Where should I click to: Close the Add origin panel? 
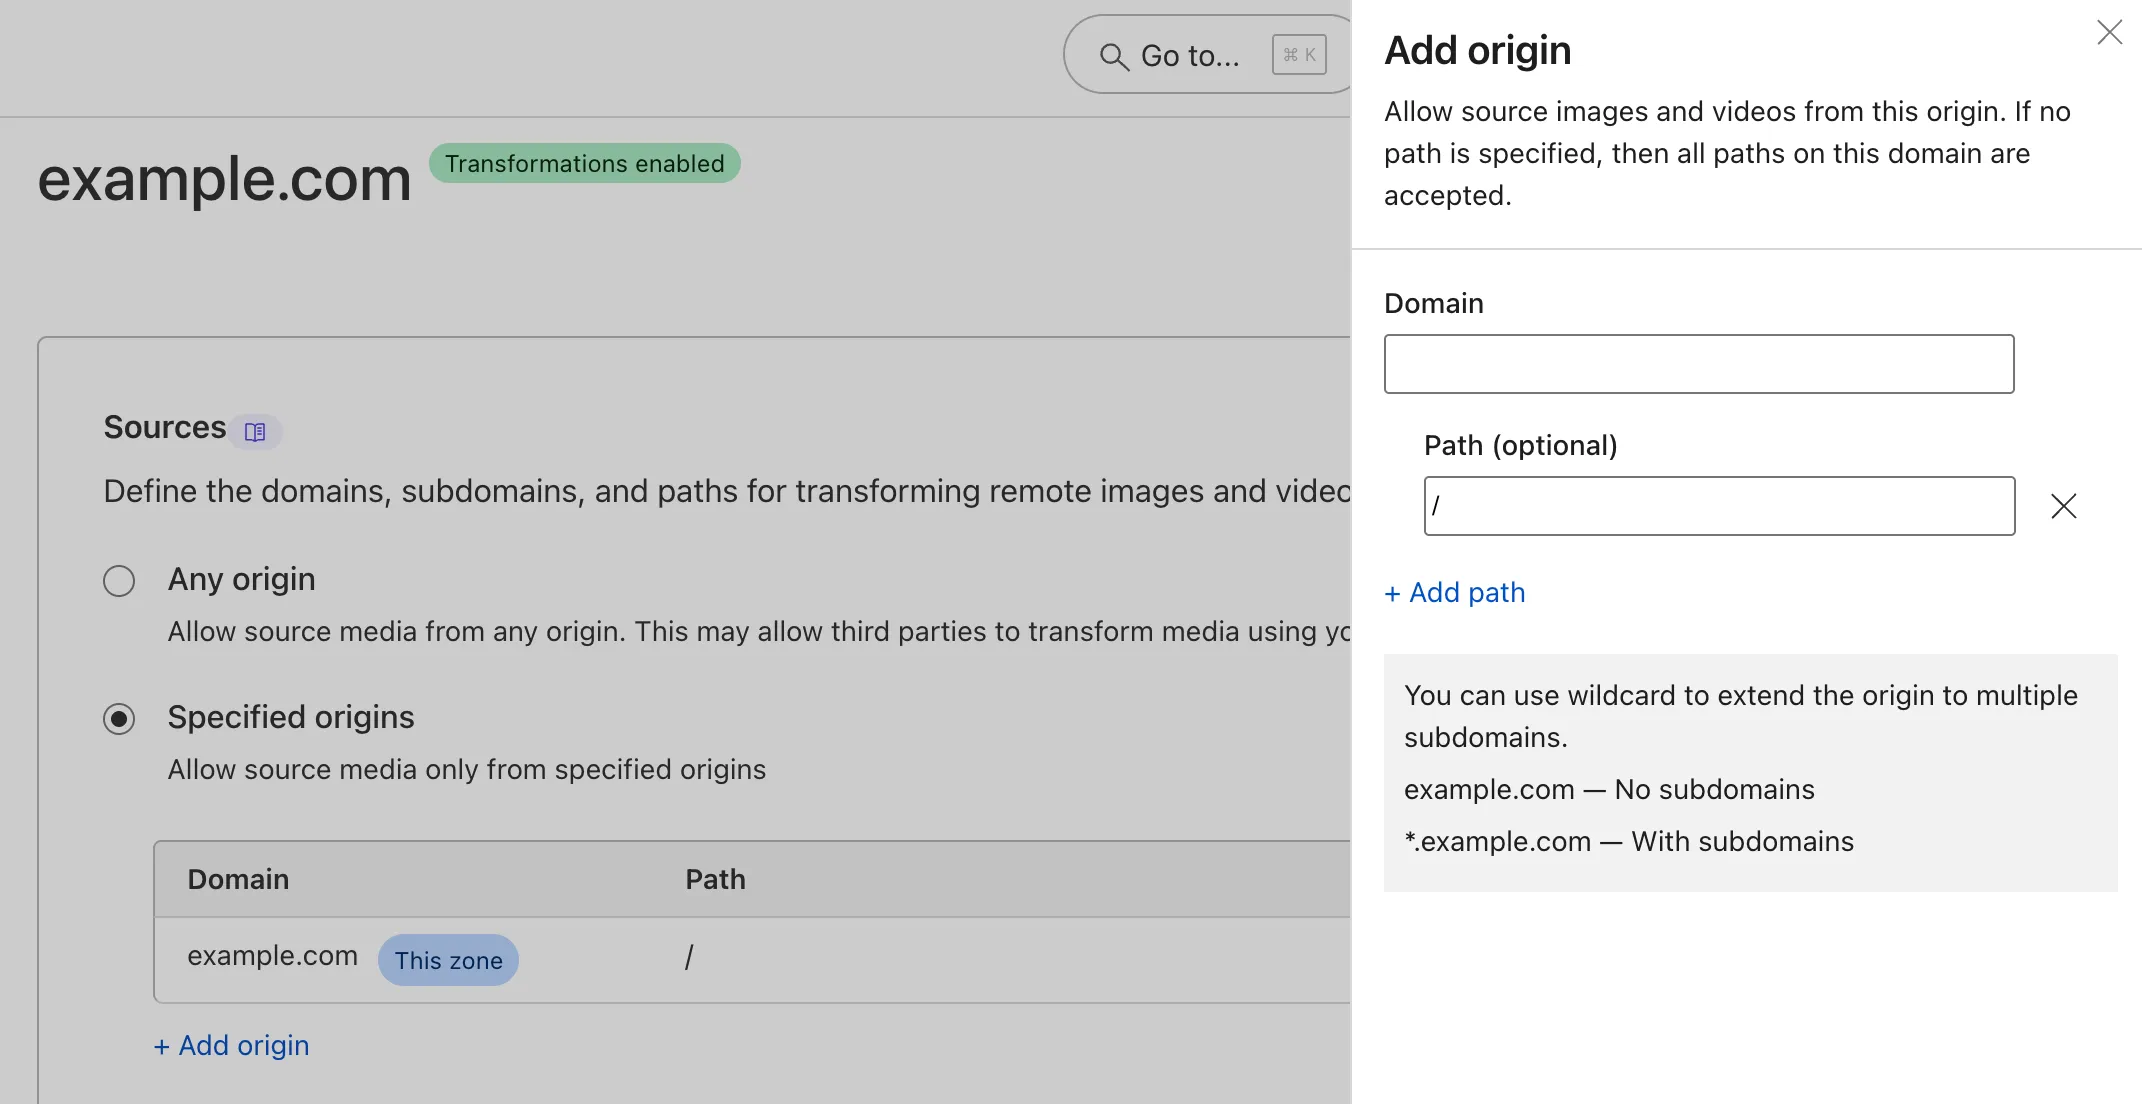(2110, 32)
